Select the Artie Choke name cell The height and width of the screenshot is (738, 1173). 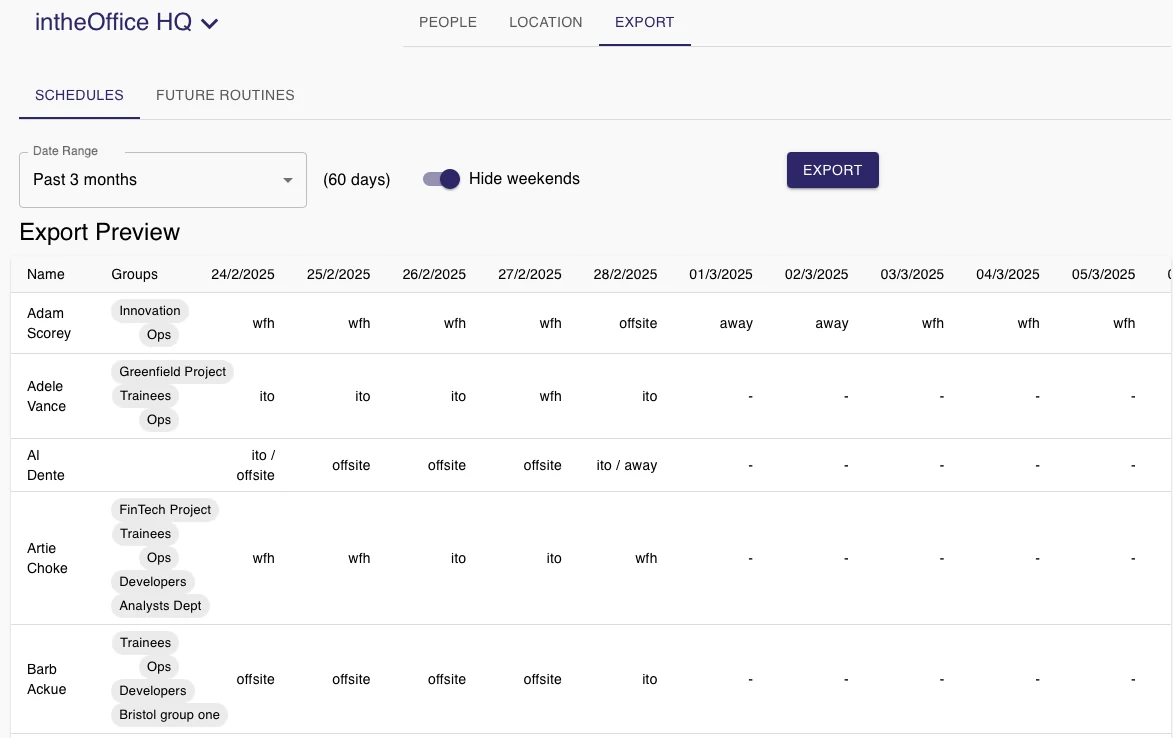47,558
